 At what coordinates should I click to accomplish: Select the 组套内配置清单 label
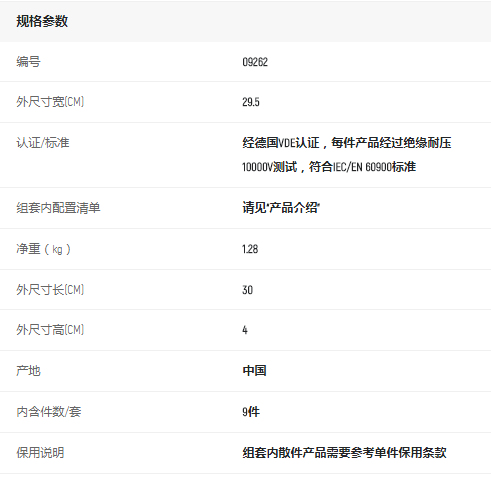point(58,208)
